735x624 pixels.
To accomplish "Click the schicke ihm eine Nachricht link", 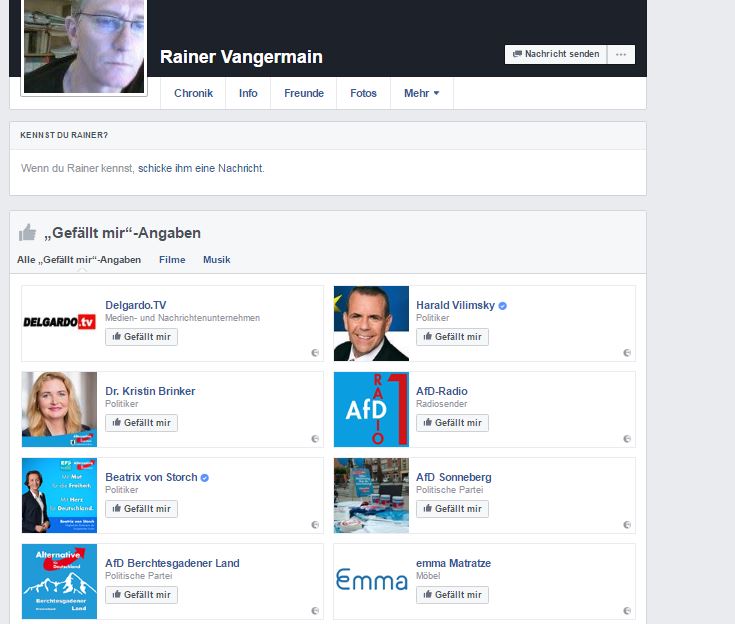I will (201, 168).
